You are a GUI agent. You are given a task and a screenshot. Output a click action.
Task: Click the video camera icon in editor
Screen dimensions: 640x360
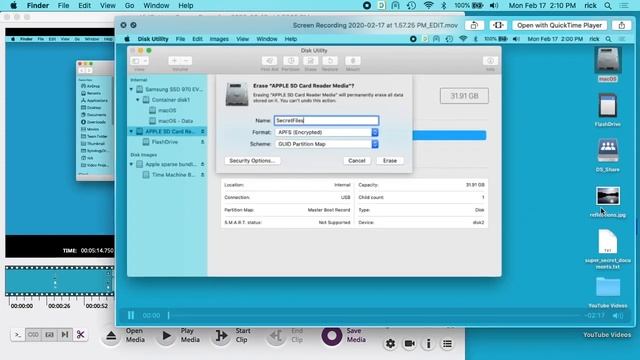tap(409, 344)
